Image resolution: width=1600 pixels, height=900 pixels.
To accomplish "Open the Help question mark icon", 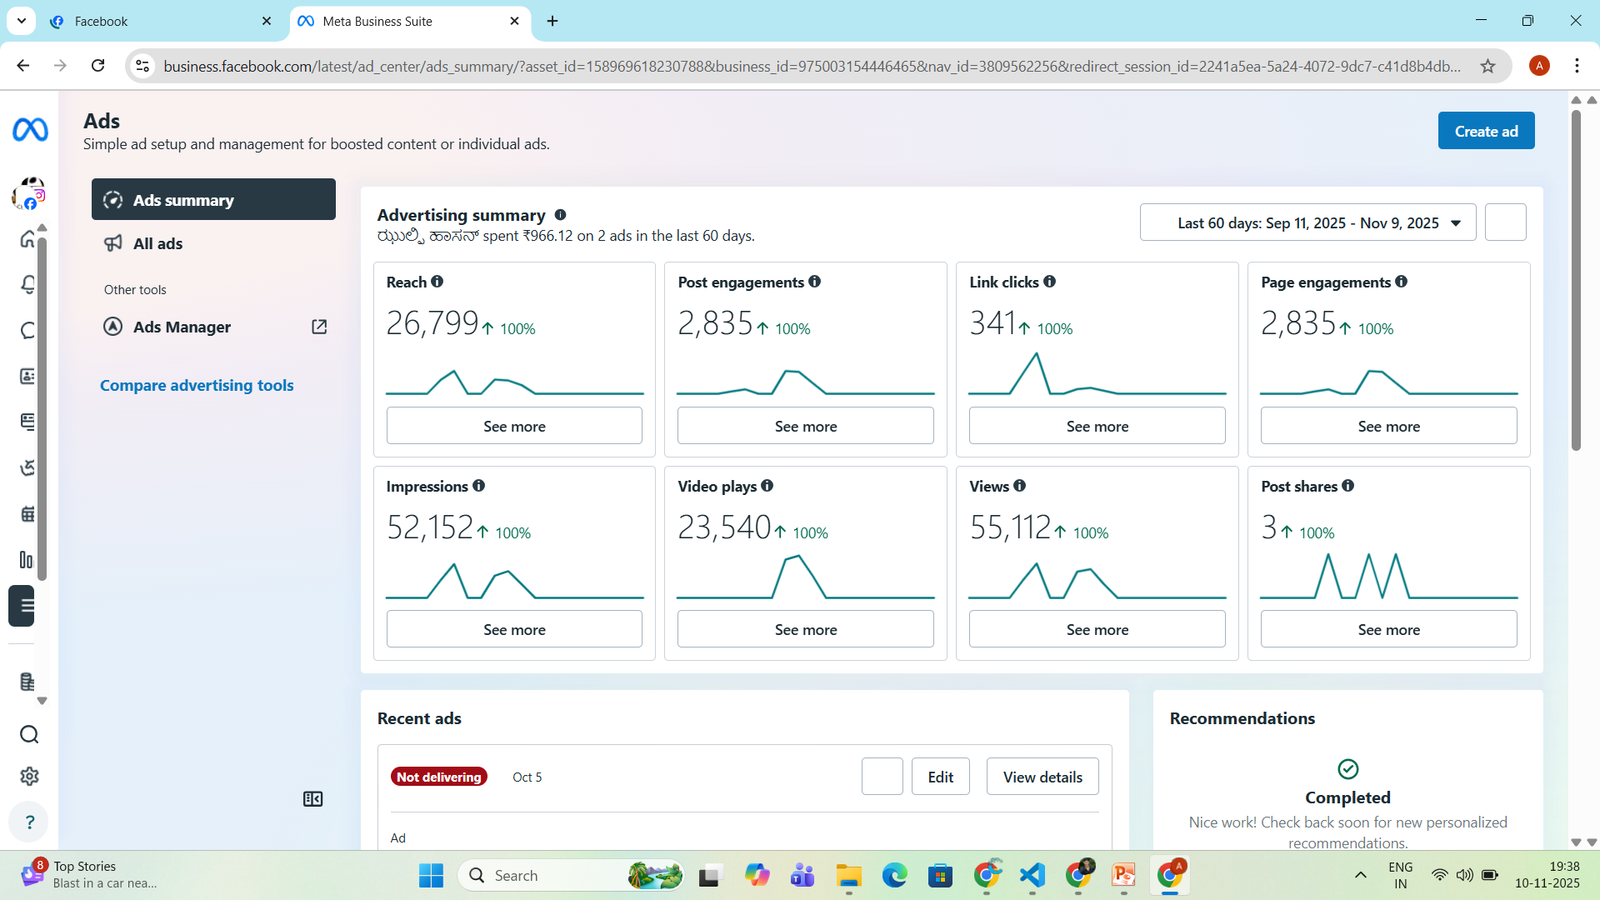I will 29,822.
